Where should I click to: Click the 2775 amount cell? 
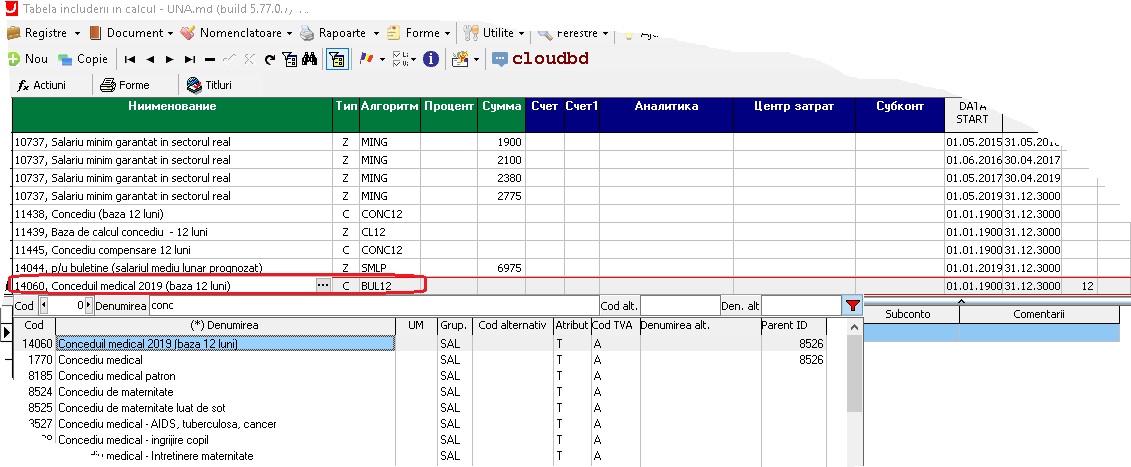(x=501, y=196)
